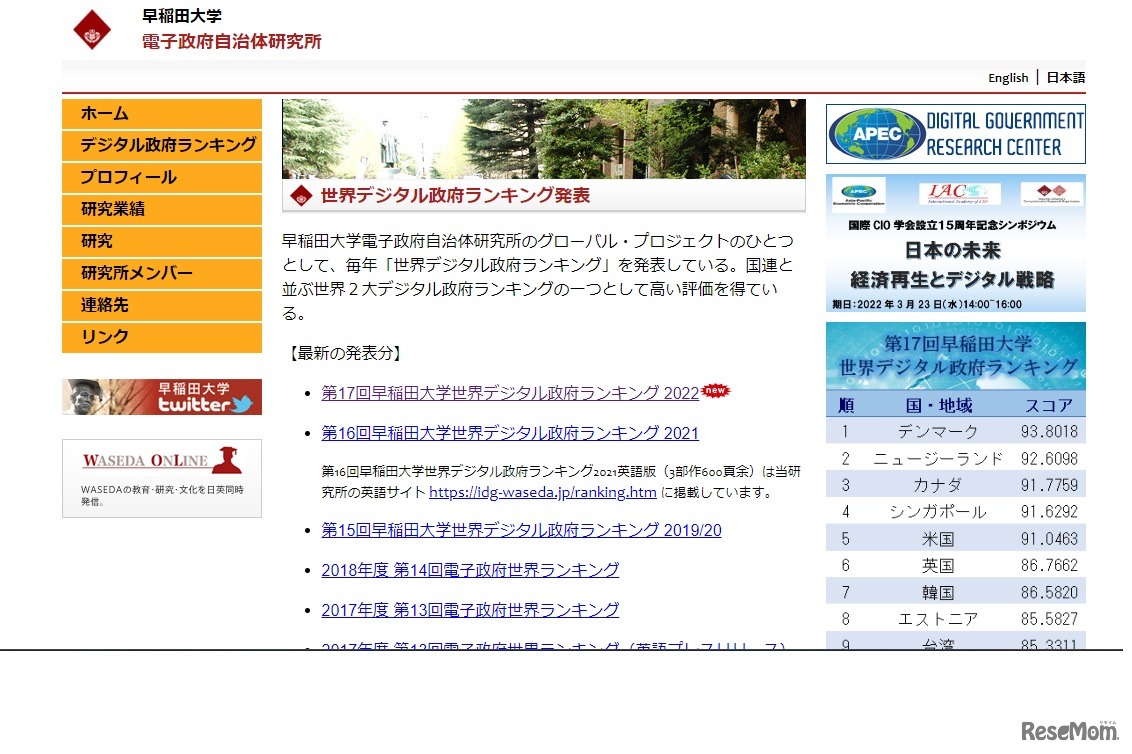Open デジタル政府ランキング in the sidebar

point(162,146)
